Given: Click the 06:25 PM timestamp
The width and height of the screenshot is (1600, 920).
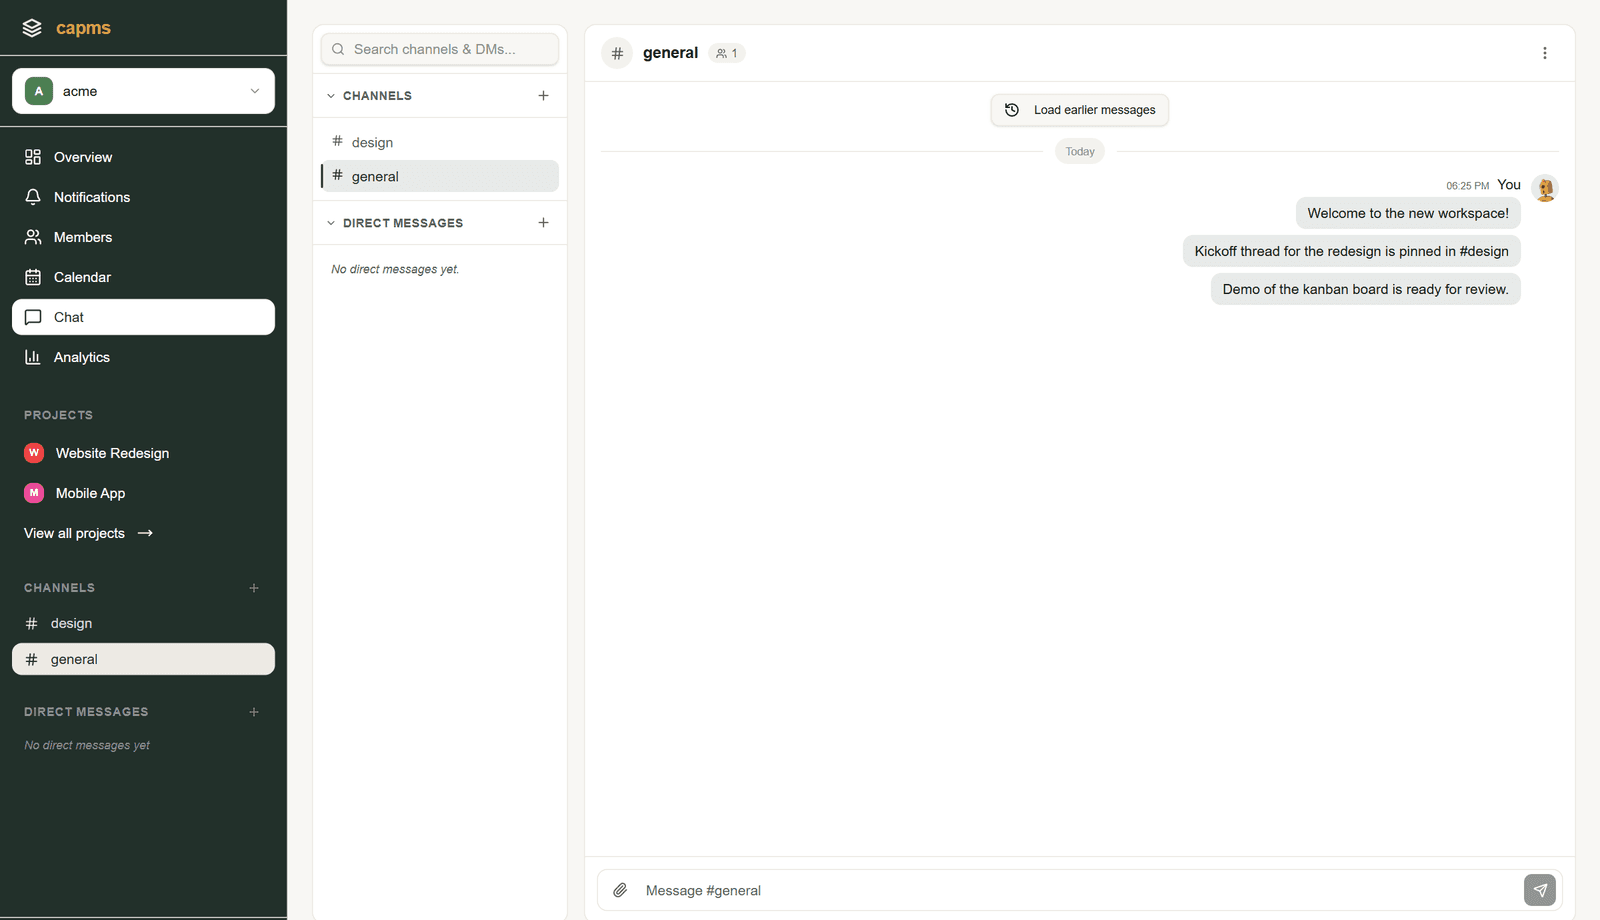Looking at the screenshot, I should [1467, 186].
